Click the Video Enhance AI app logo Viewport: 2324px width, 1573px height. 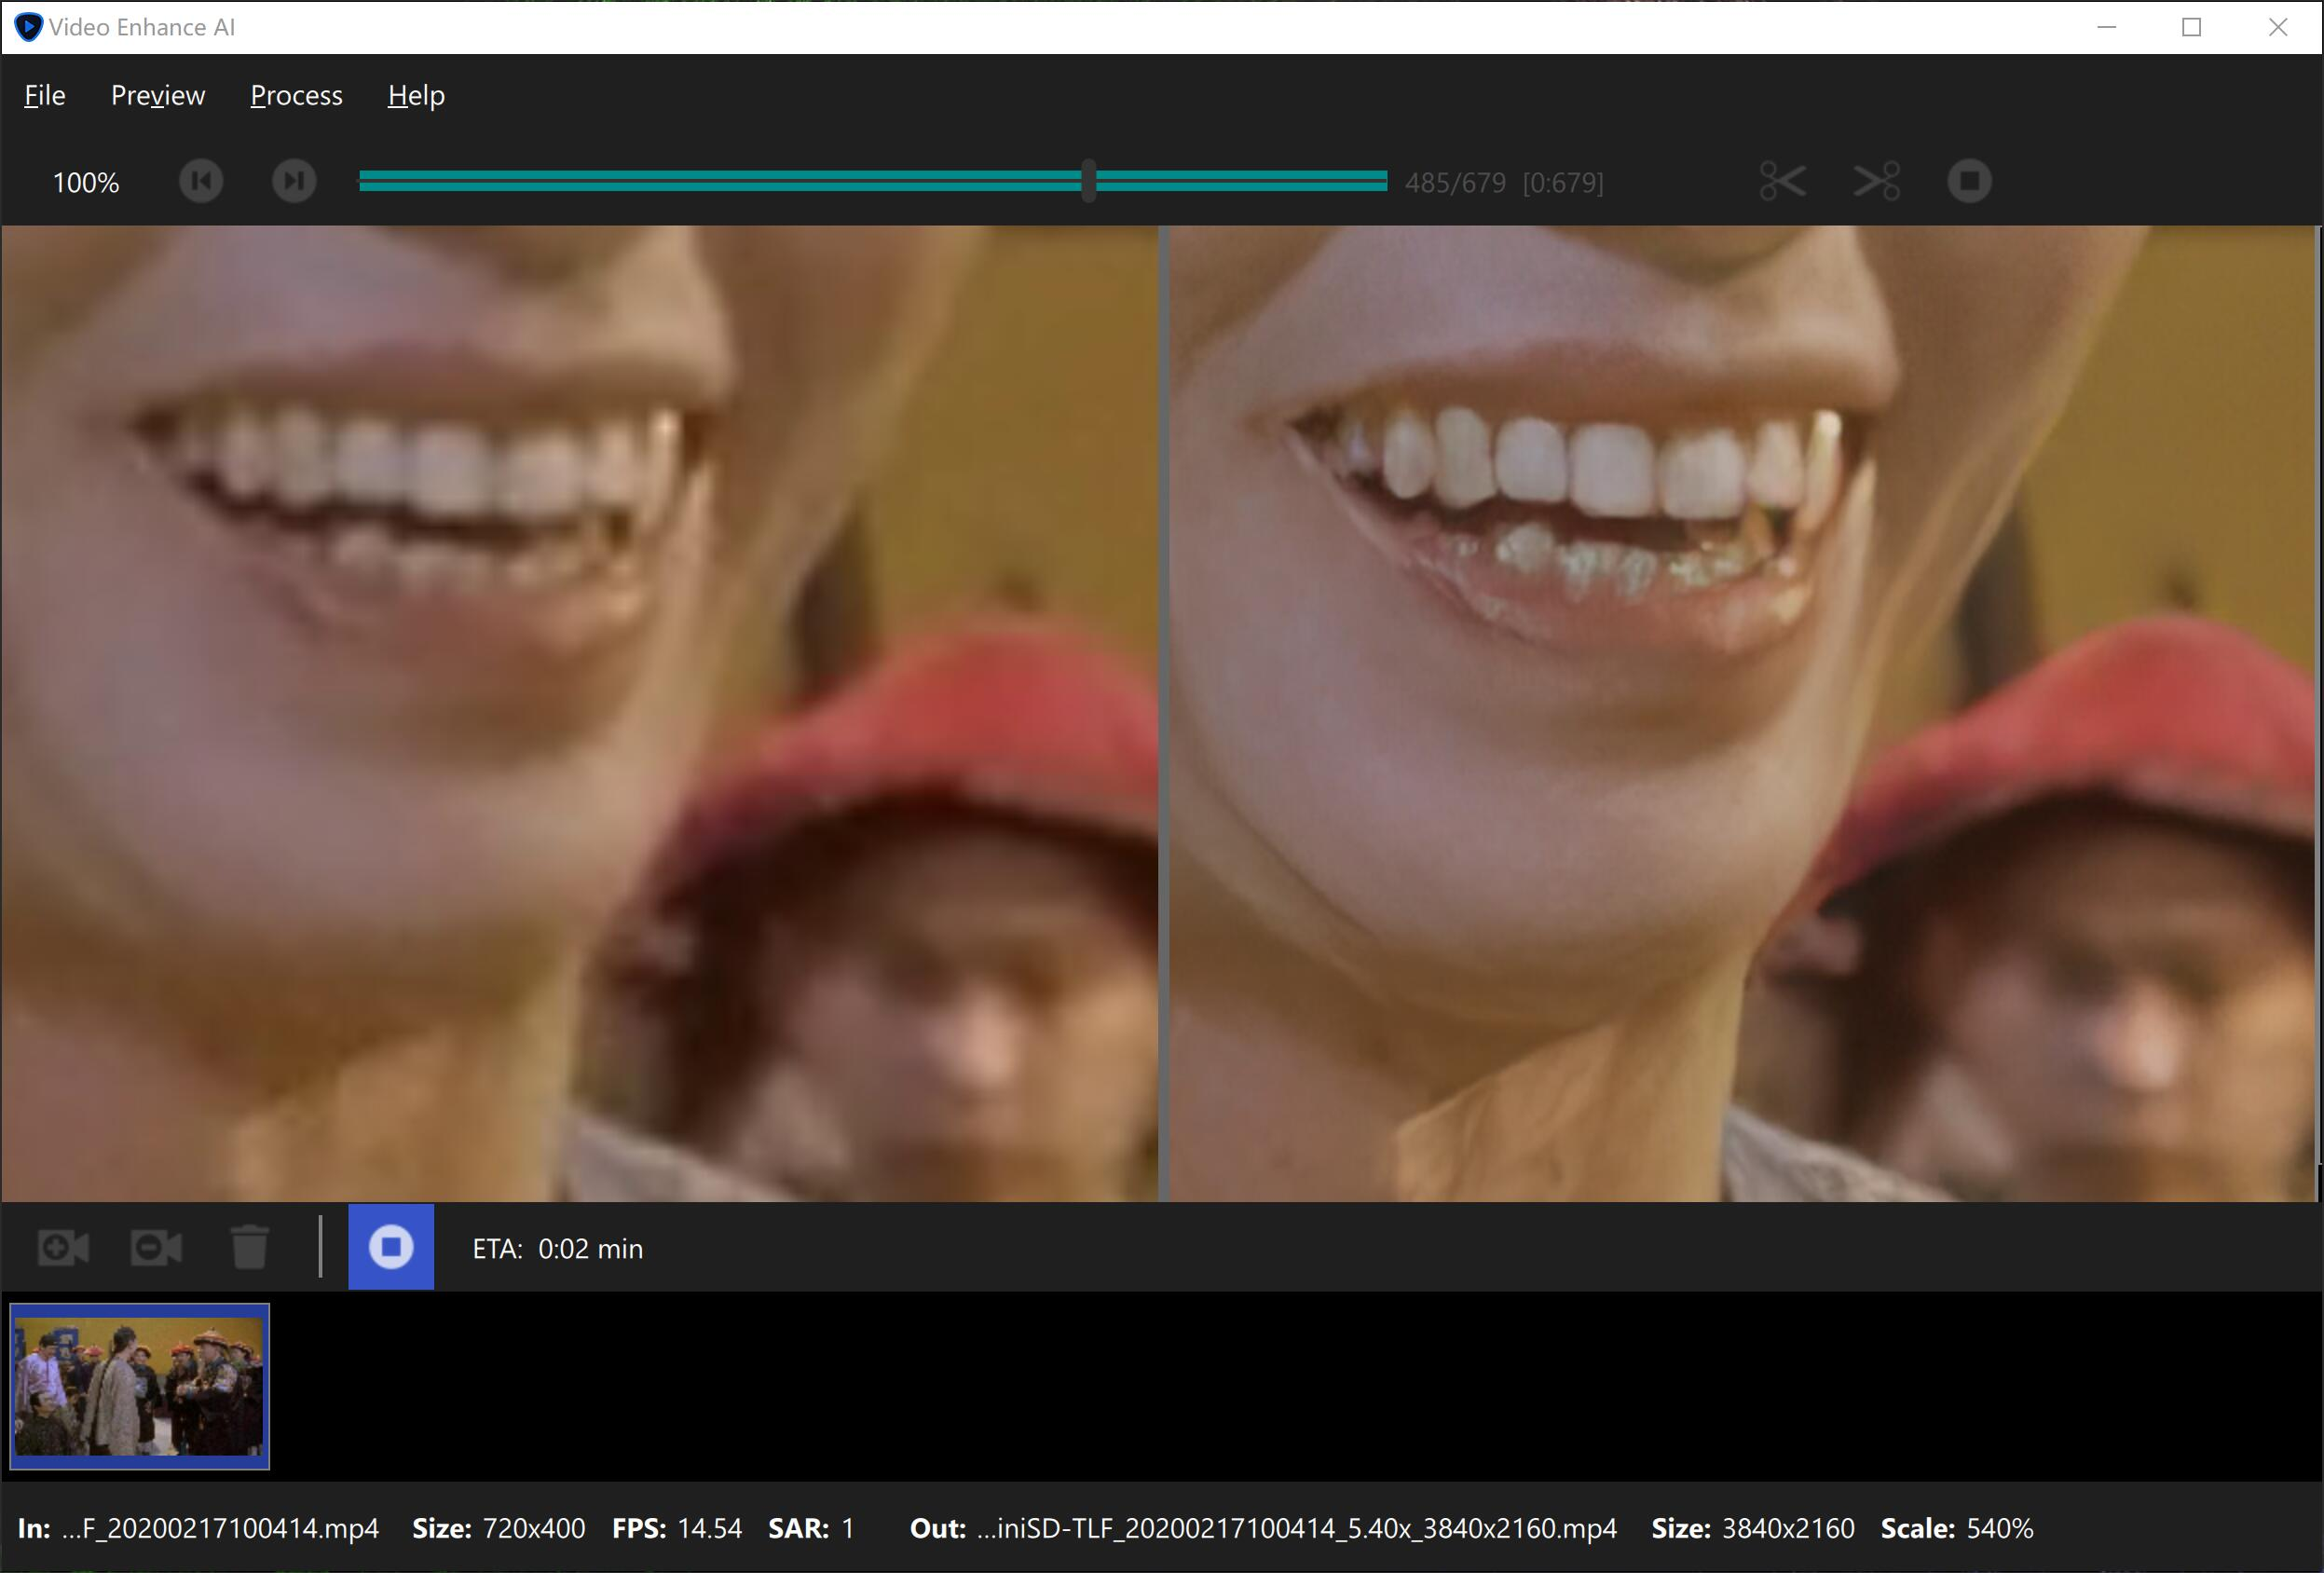tap(28, 27)
